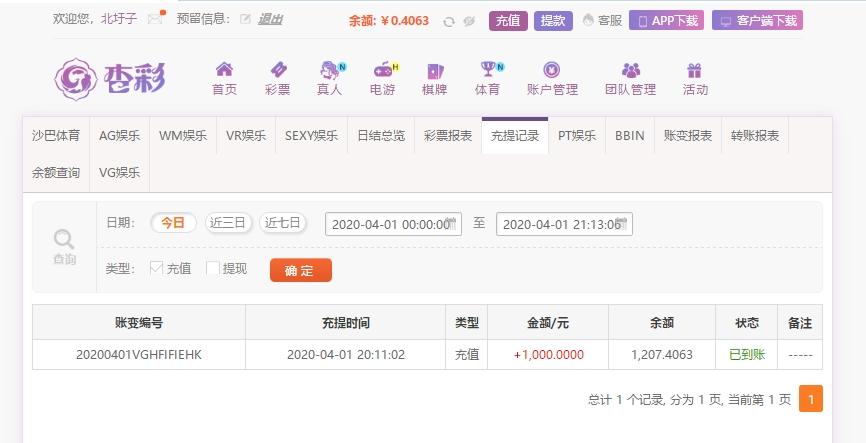
Task: Switch to the PT娱乐 tab
Action: pyautogui.click(x=577, y=136)
